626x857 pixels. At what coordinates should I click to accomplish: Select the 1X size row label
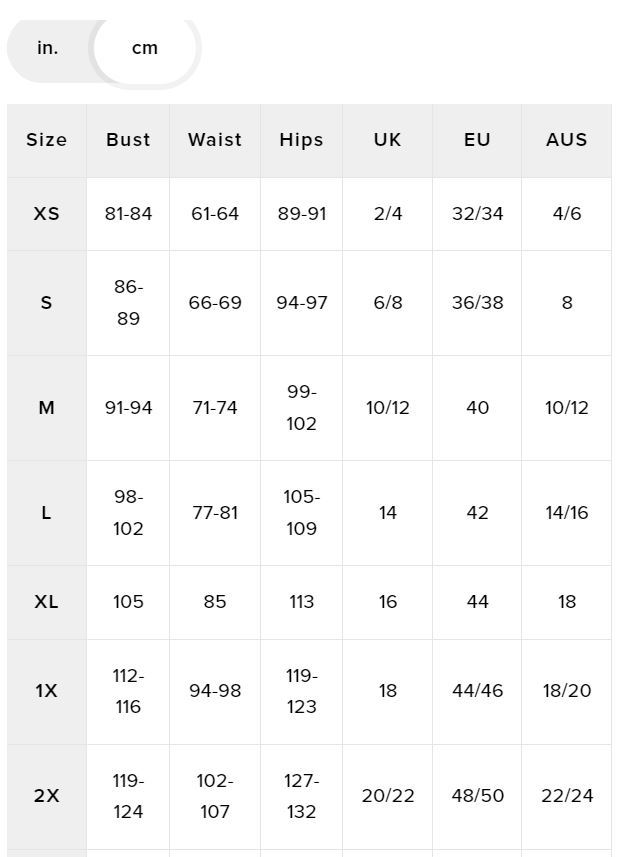pyautogui.click(x=47, y=691)
